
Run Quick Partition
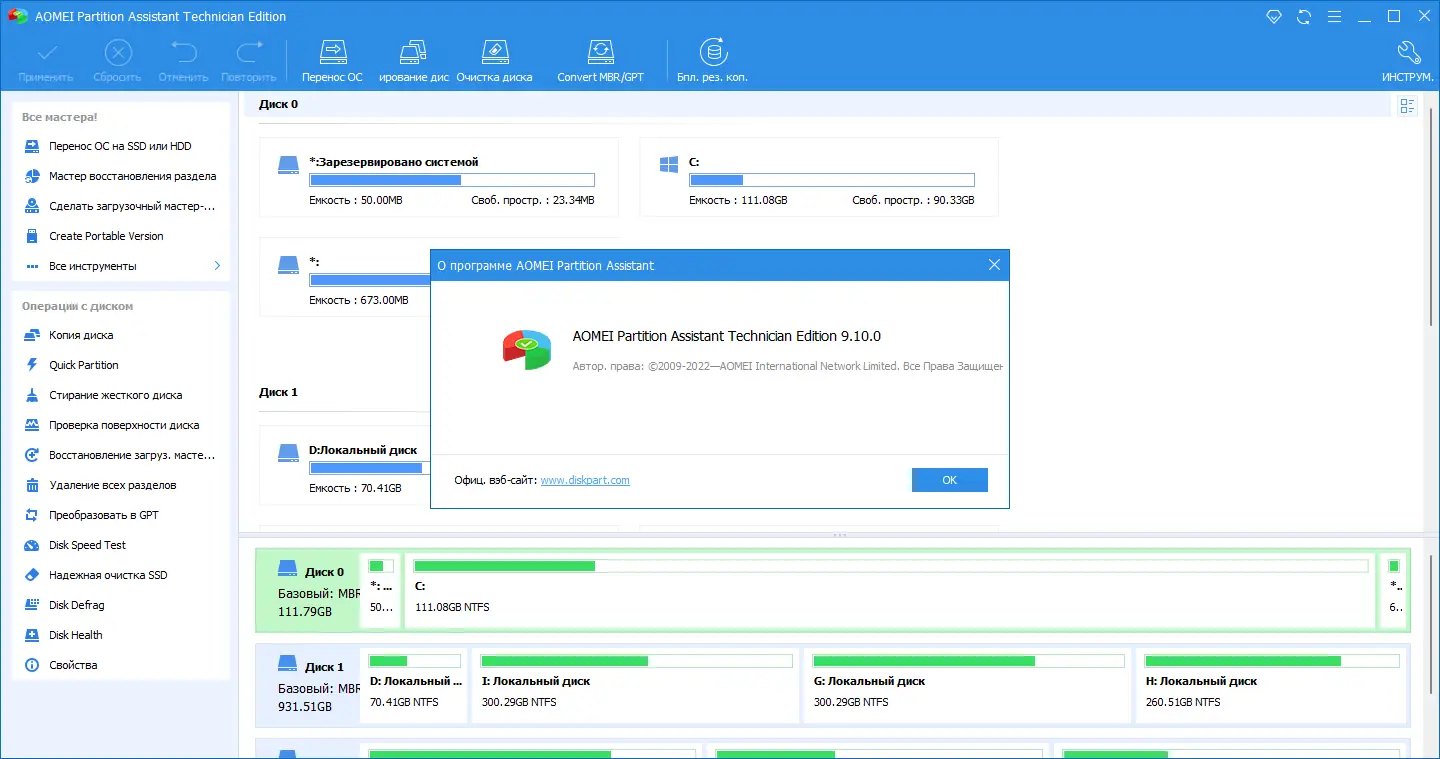tap(120, 365)
